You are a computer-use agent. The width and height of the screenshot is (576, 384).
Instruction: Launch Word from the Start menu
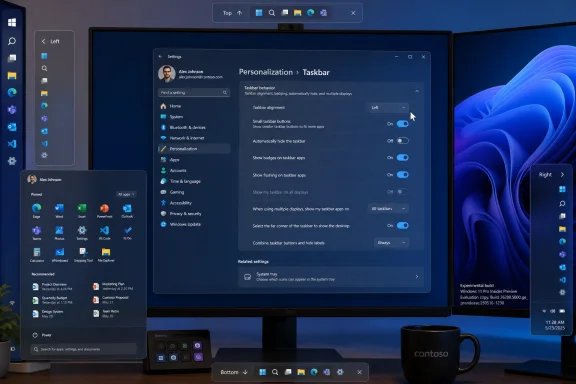click(x=59, y=210)
